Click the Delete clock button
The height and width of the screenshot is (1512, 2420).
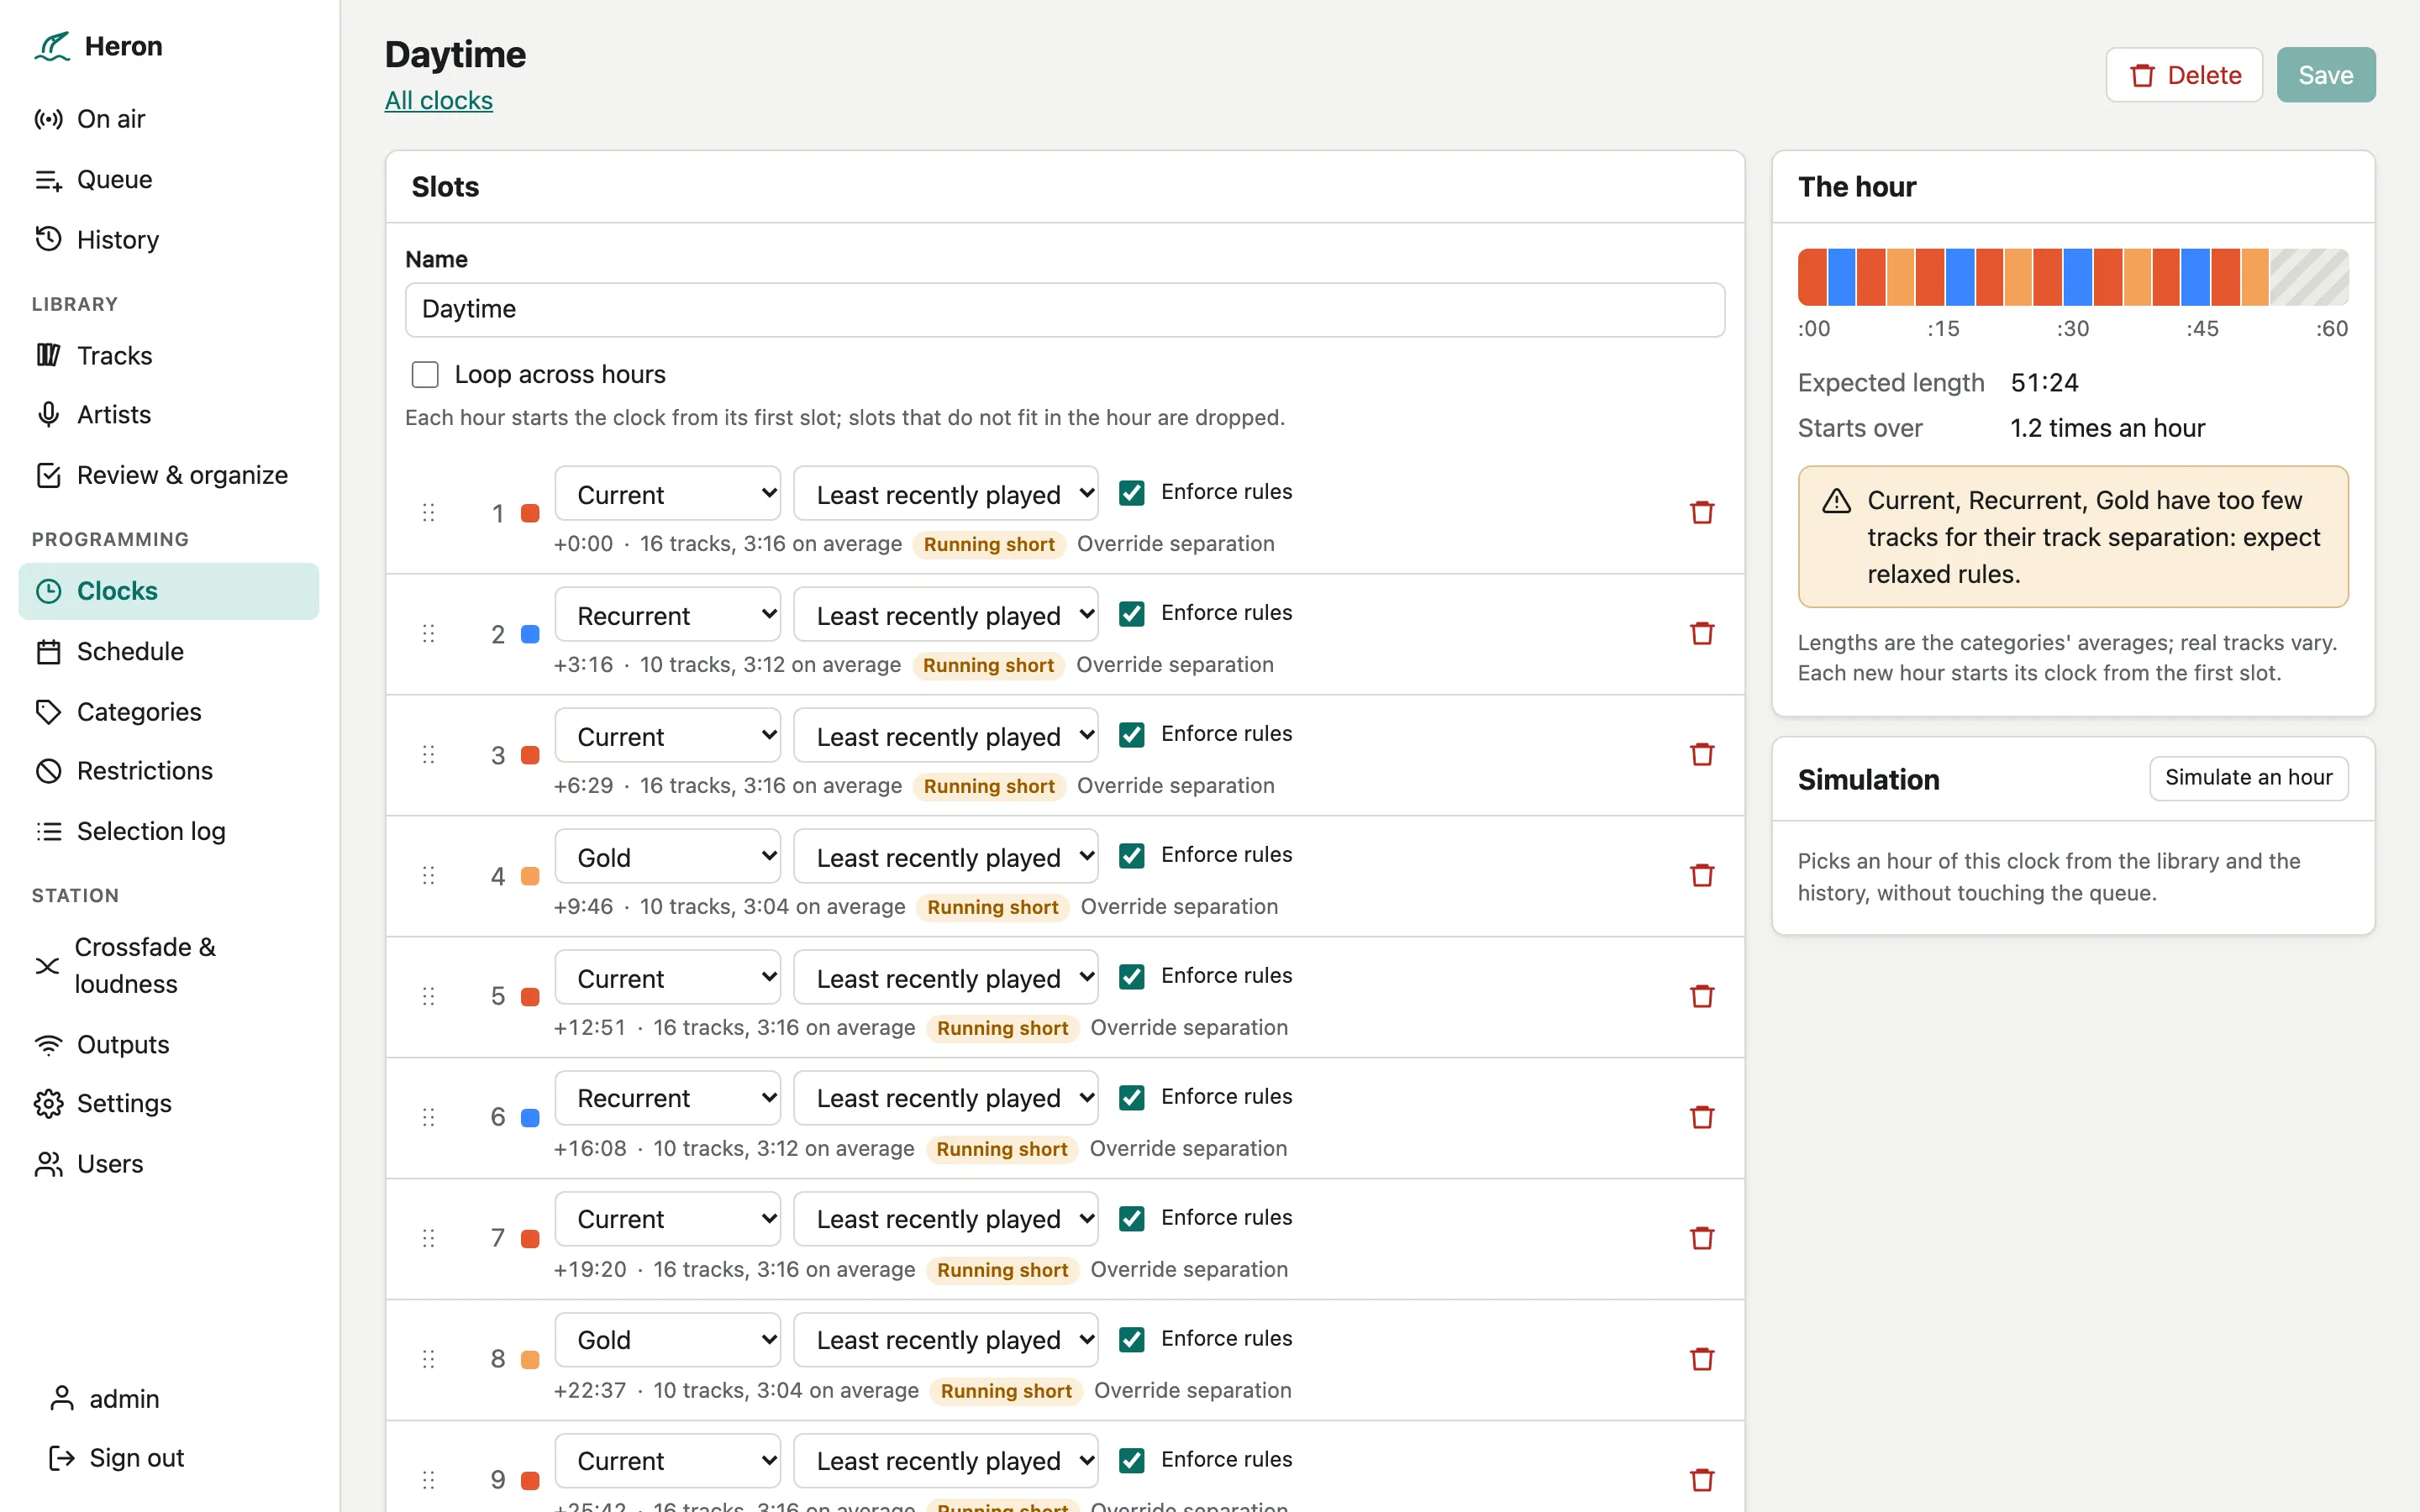pyautogui.click(x=2184, y=75)
